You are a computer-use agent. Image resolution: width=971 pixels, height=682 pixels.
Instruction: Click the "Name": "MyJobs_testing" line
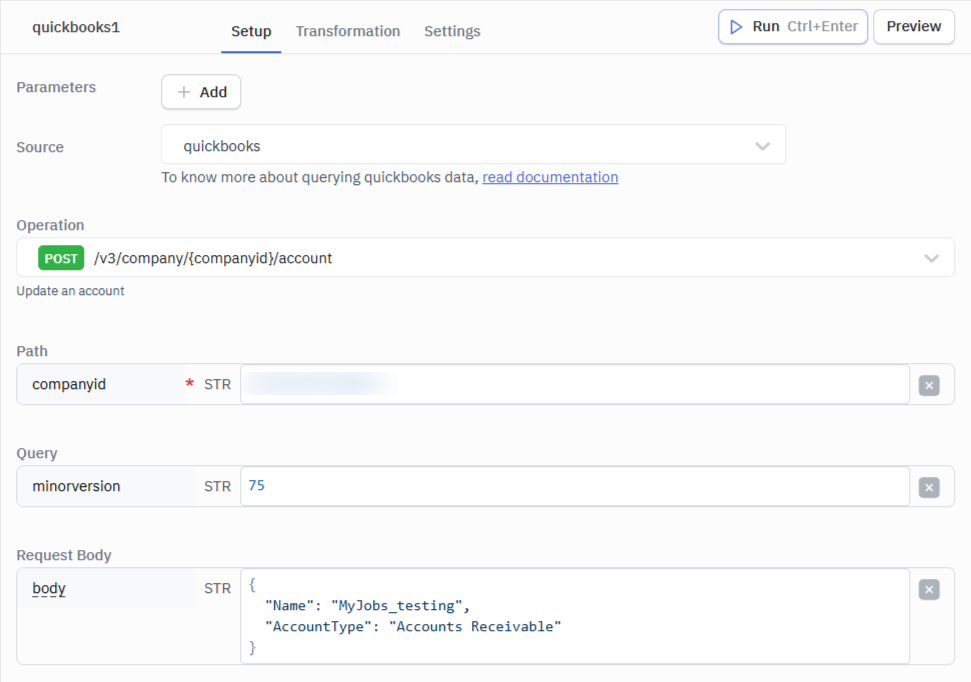coord(367,606)
